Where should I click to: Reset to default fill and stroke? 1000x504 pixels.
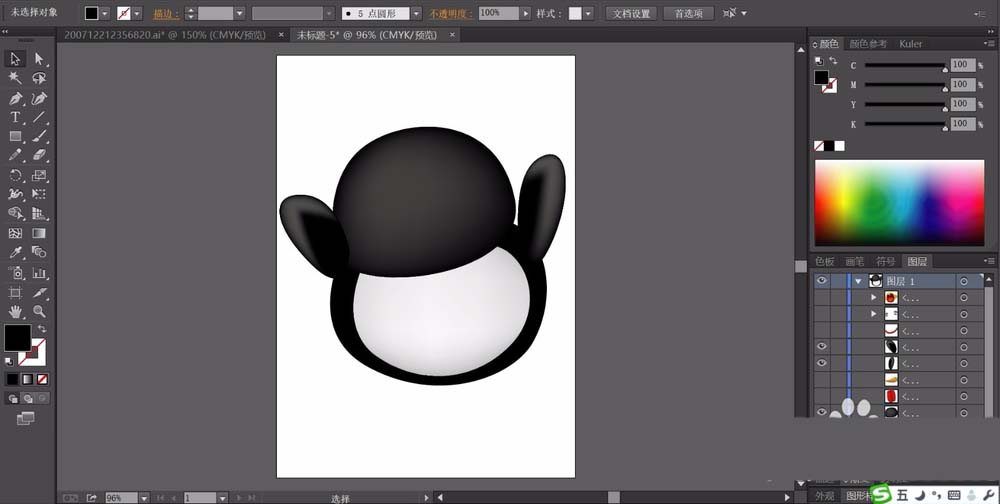(x=10, y=362)
